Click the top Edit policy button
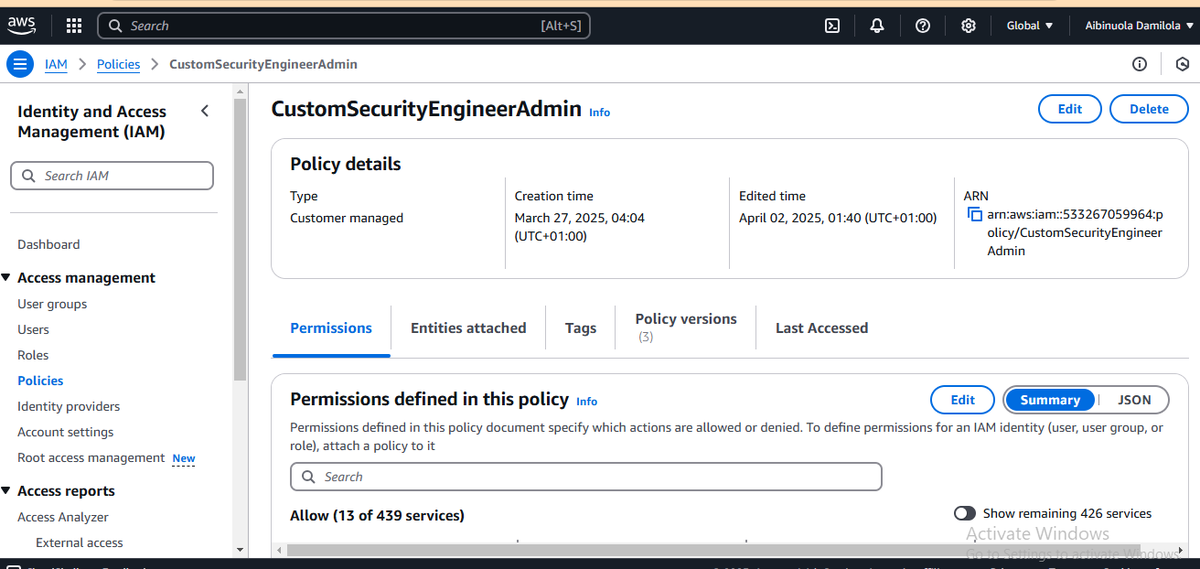The width and height of the screenshot is (1200, 569). coord(1070,109)
